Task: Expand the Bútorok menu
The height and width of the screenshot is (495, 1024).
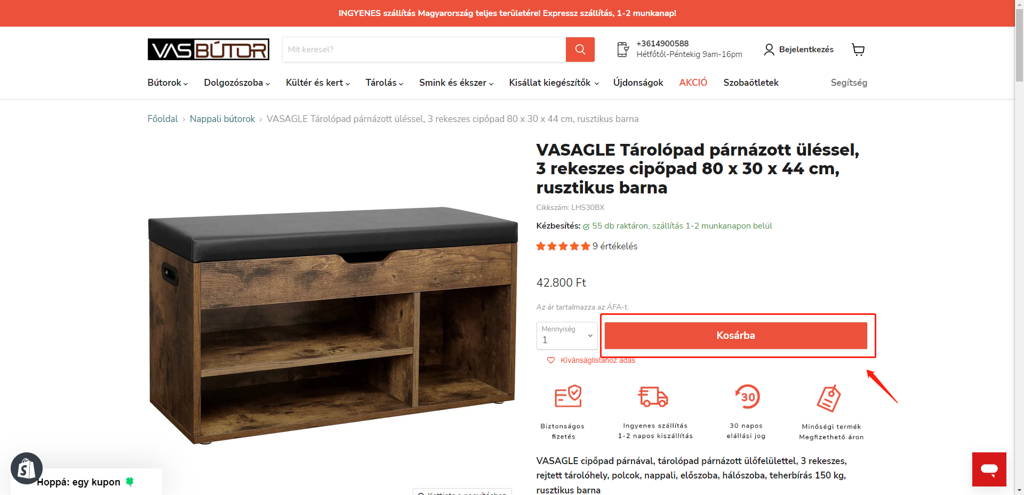Action: click(x=168, y=83)
